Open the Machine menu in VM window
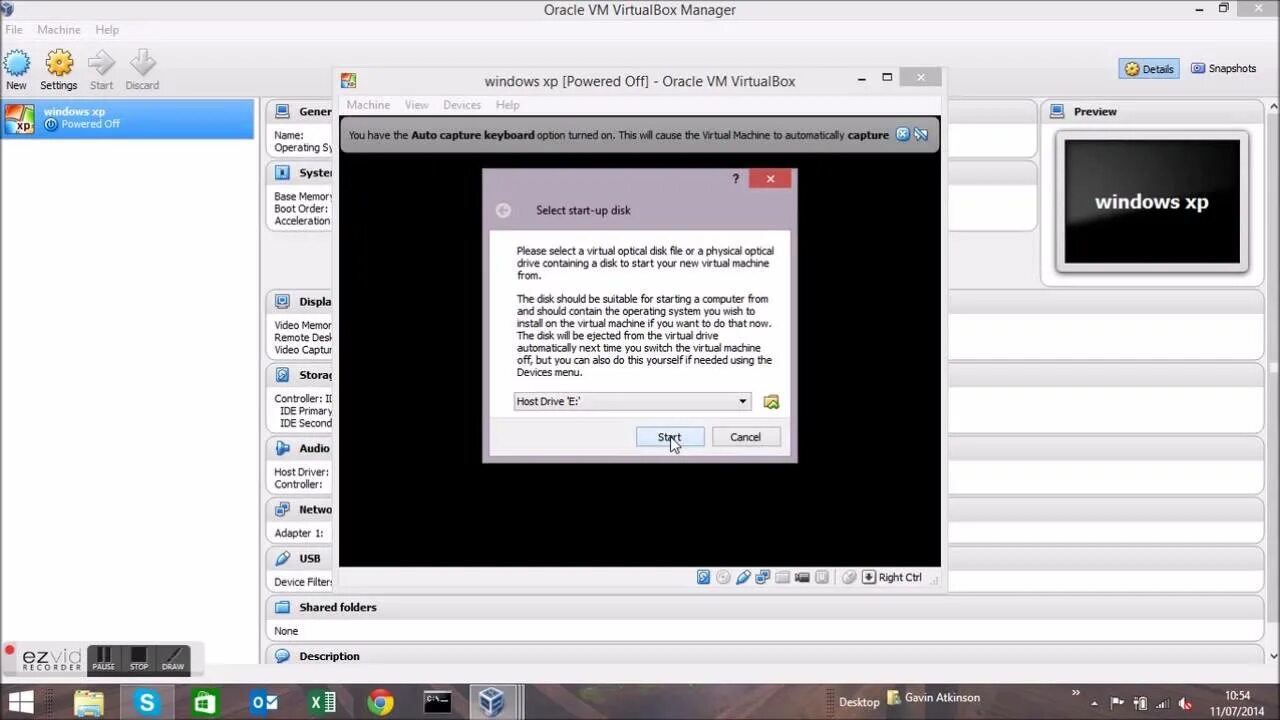Image resolution: width=1280 pixels, height=720 pixels. point(368,105)
